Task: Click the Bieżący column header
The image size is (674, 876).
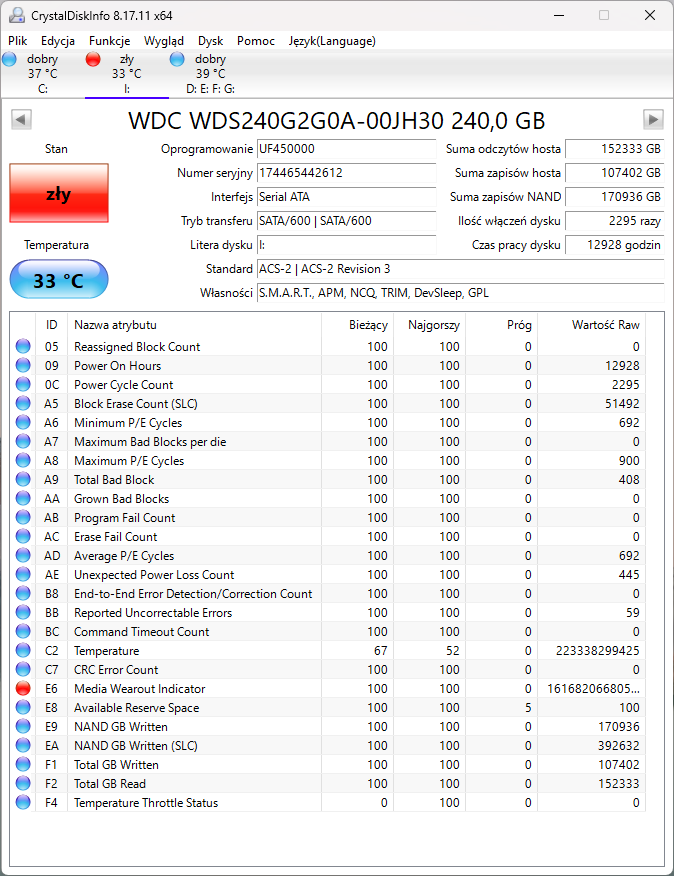Action: [x=358, y=325]
